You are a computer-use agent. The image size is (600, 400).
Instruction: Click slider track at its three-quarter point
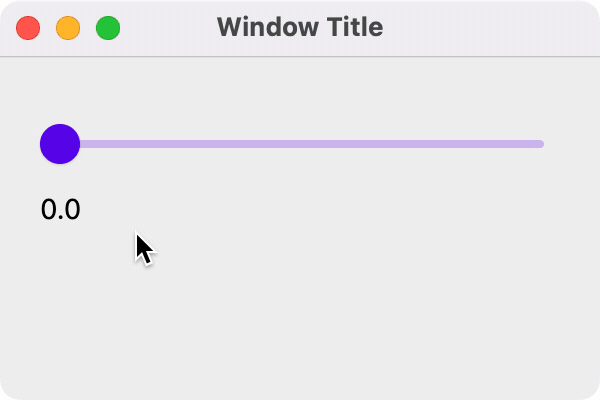420,144
